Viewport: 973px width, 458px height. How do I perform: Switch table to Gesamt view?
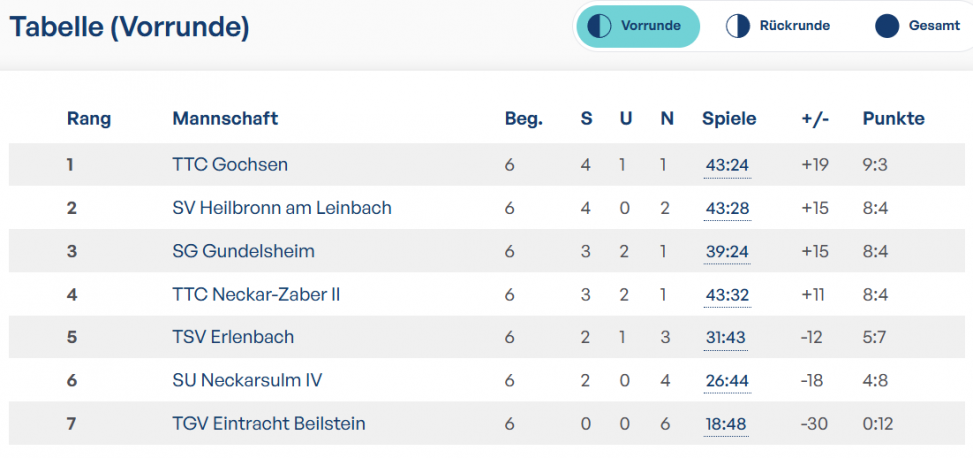pos(917,27)
